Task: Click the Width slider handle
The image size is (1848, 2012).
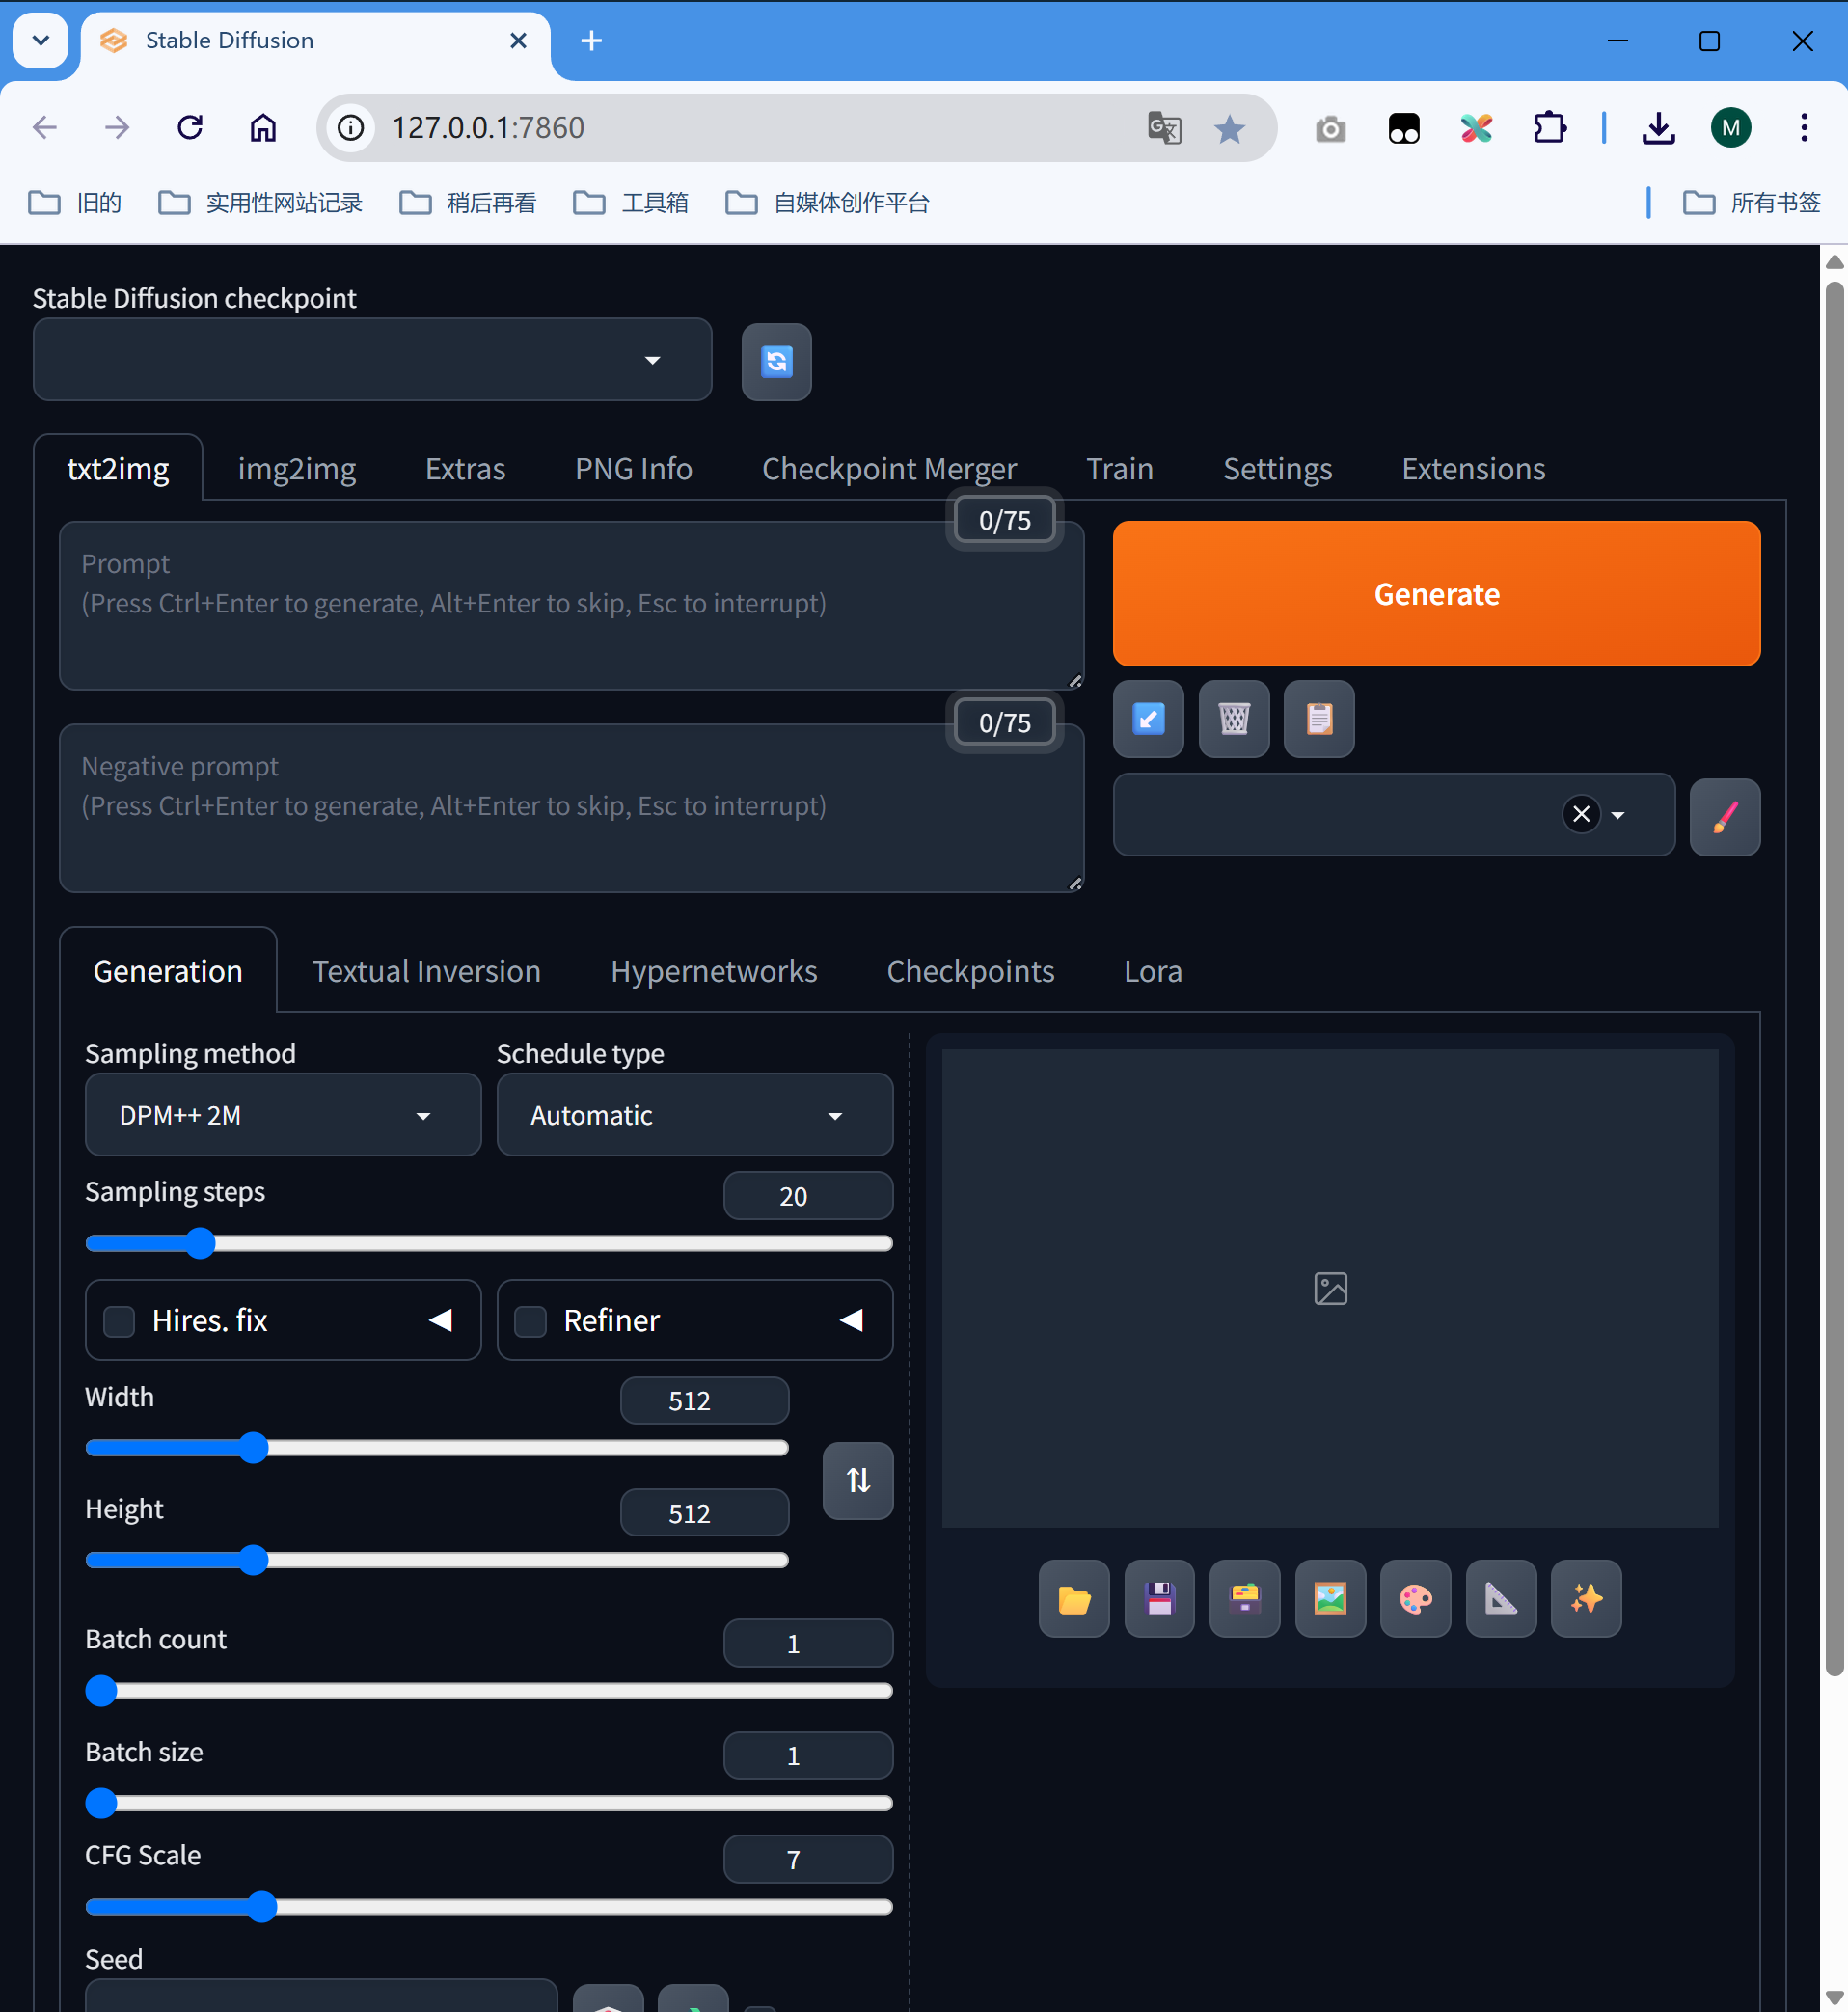Action: pyautogui.click(x=254, y=1448)
